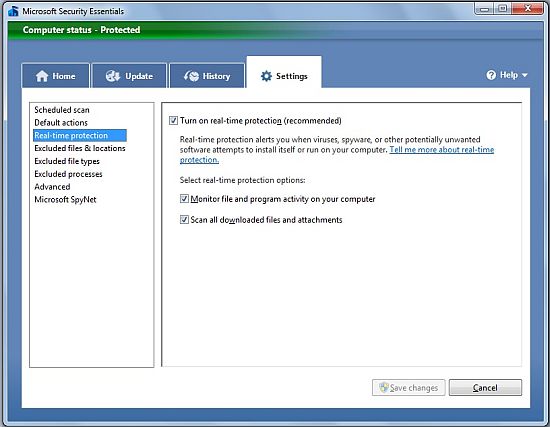
Task: Open Advanced settings entry
Action: pyautogui.click(x=52, y=187)
